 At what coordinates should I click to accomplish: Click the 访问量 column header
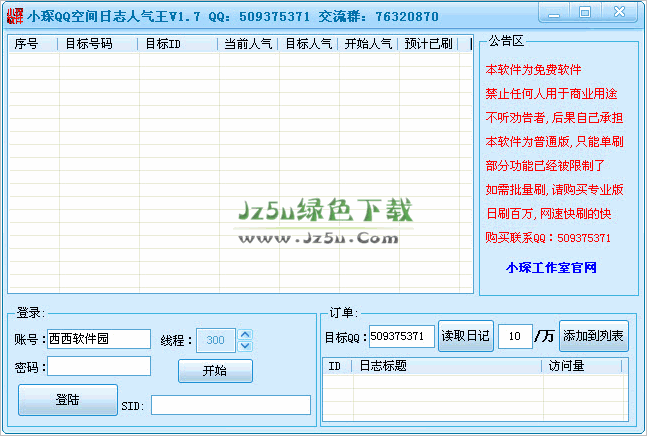tap(582, 366)
